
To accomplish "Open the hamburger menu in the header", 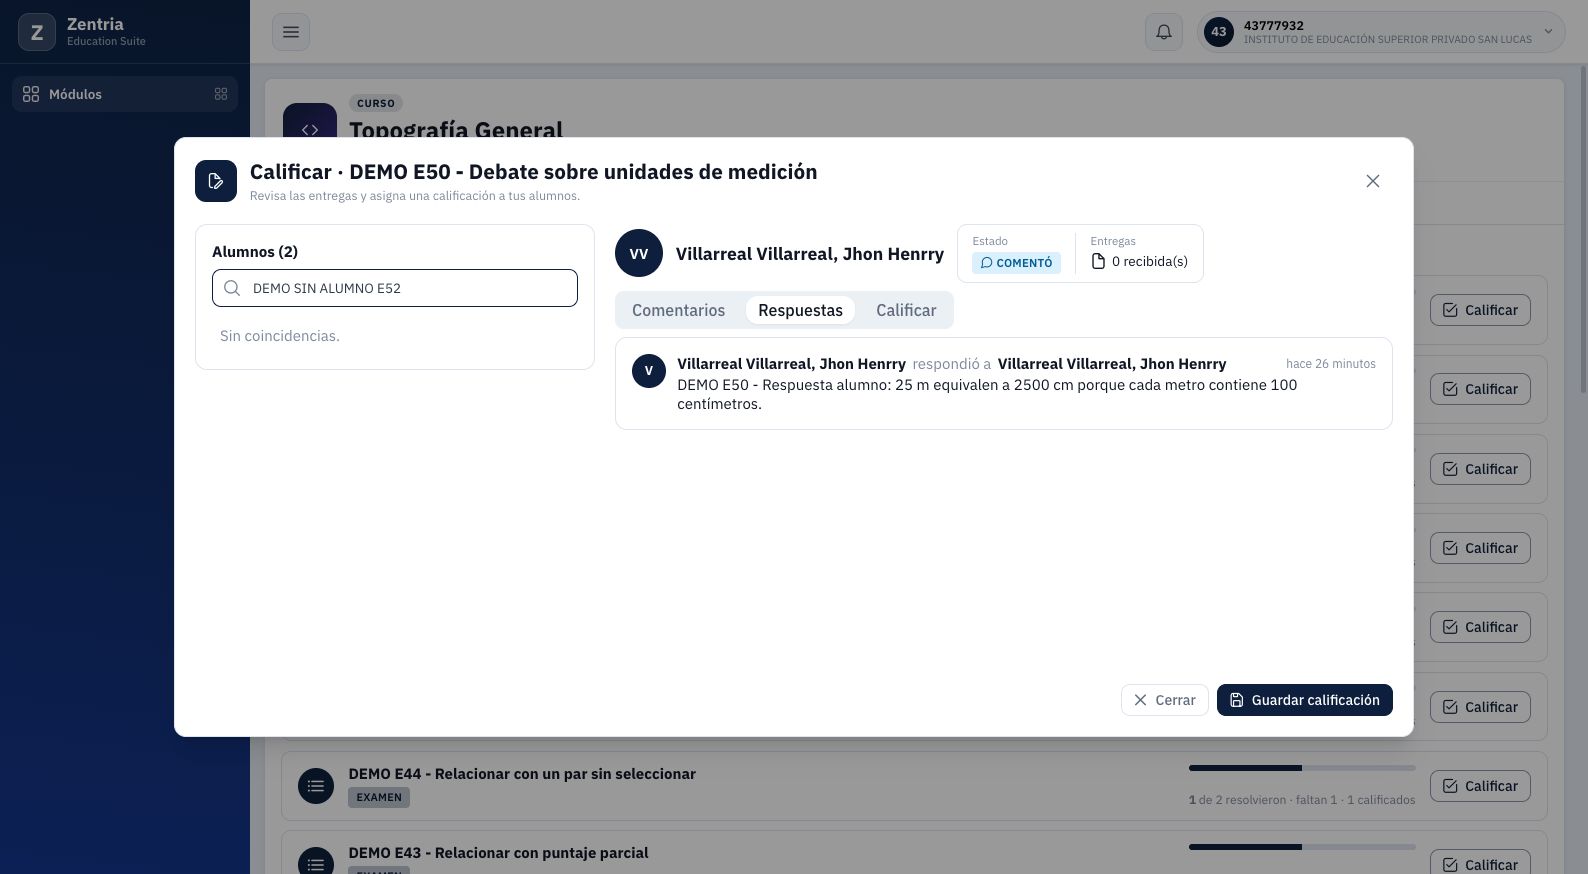I will (291, 32).
